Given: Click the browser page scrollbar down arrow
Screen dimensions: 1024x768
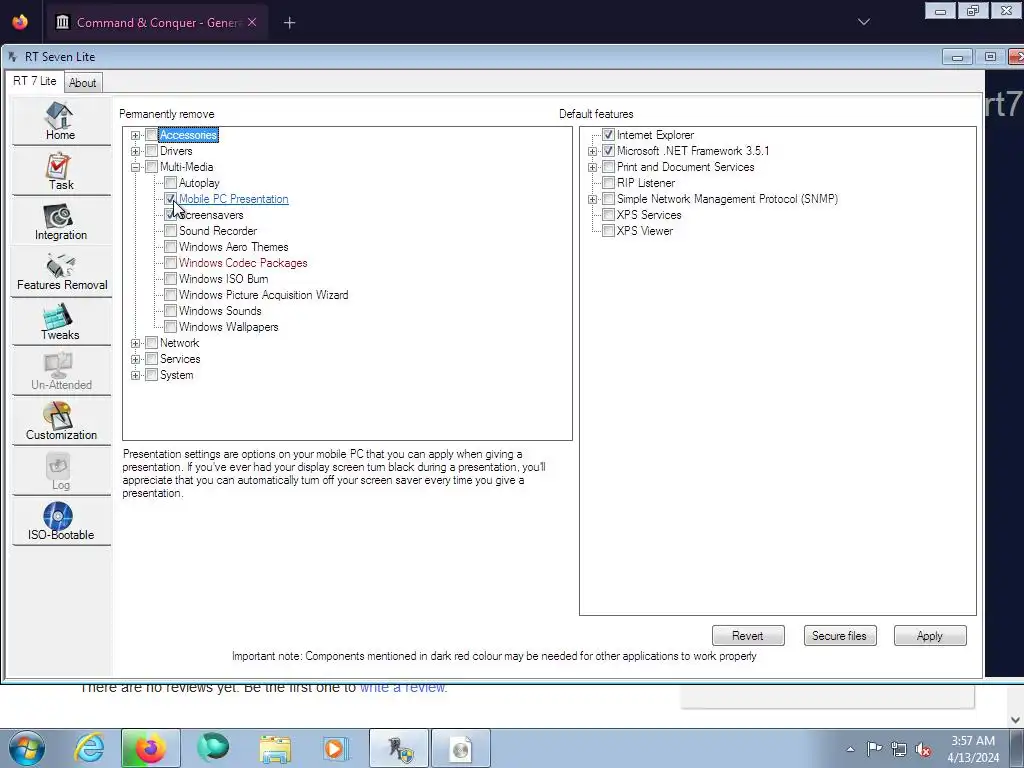Looking at the screenshot, I should tap(1016, 720).
